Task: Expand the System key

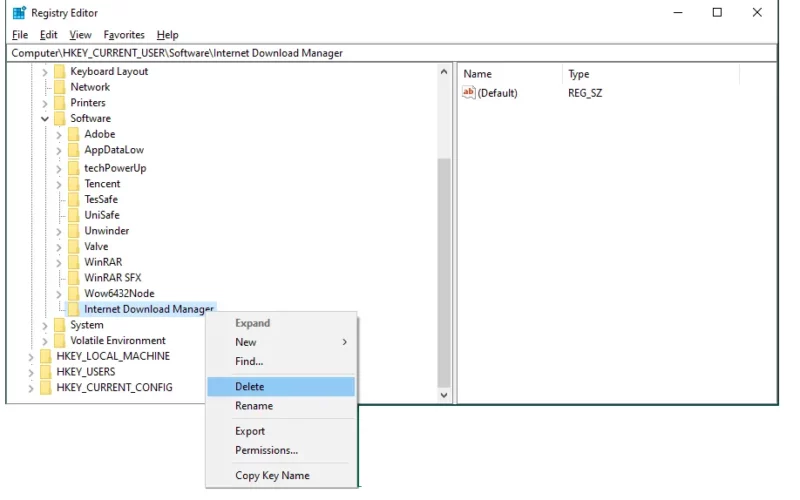Action: pos(44,326)
